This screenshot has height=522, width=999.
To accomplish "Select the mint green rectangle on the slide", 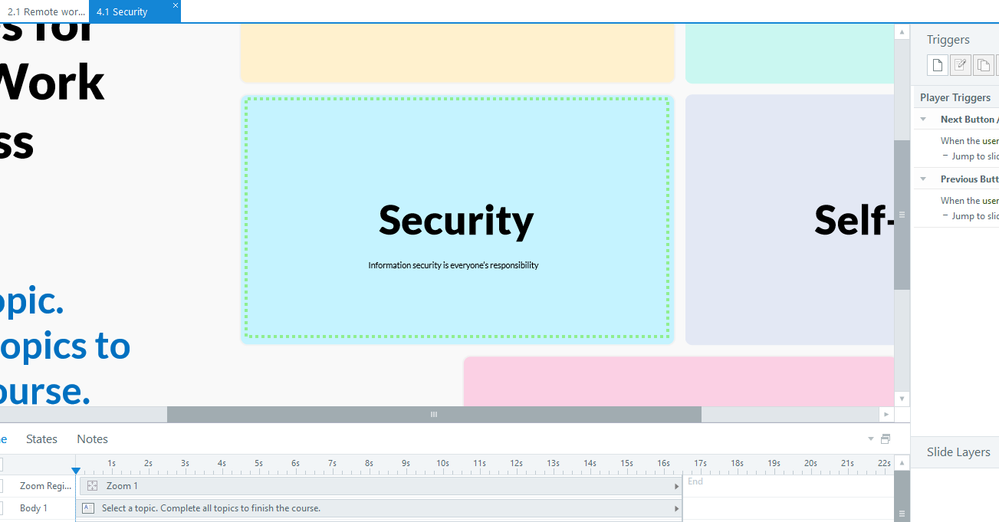I will (x=790, y=54).
